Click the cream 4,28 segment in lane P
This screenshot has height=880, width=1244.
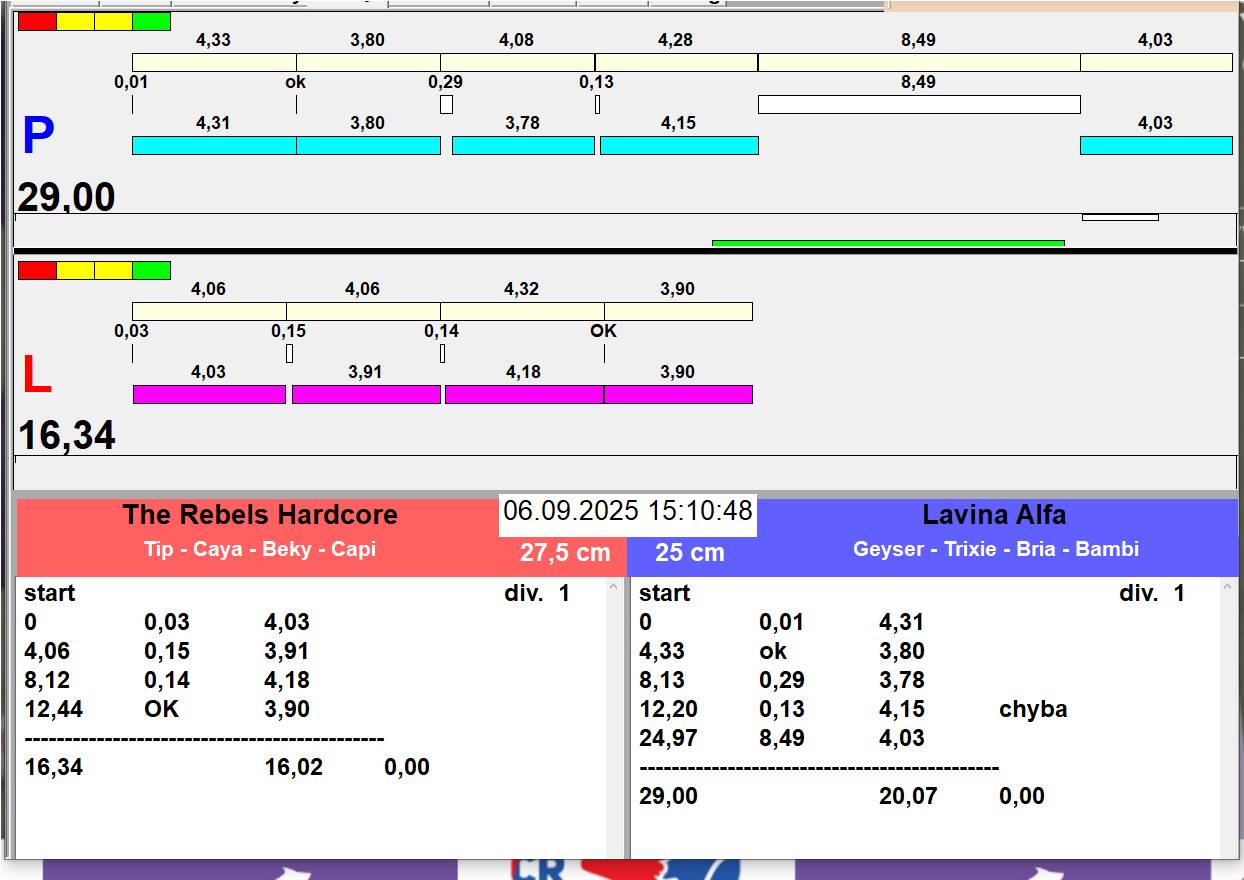pyautogui.click(x=676, y=62)
